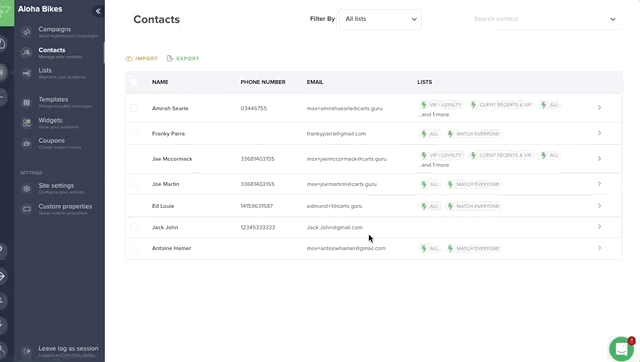Check the Amirah Searle row checkbox
640x362 pixels.
click(x=134, y=108)
